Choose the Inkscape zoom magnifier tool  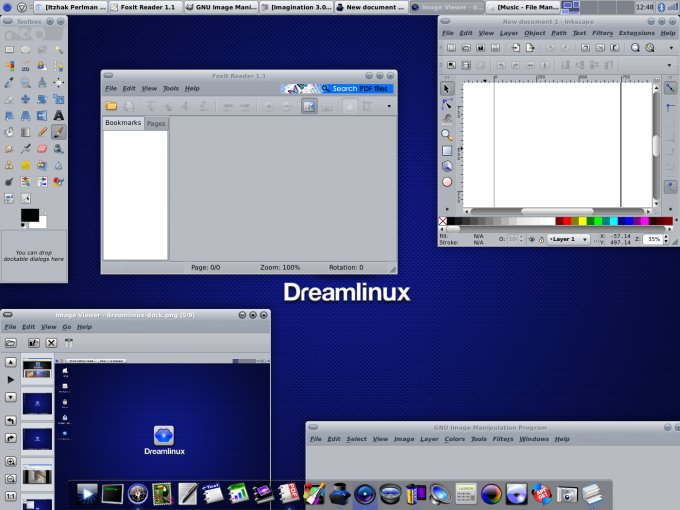[x=447, y=134]
